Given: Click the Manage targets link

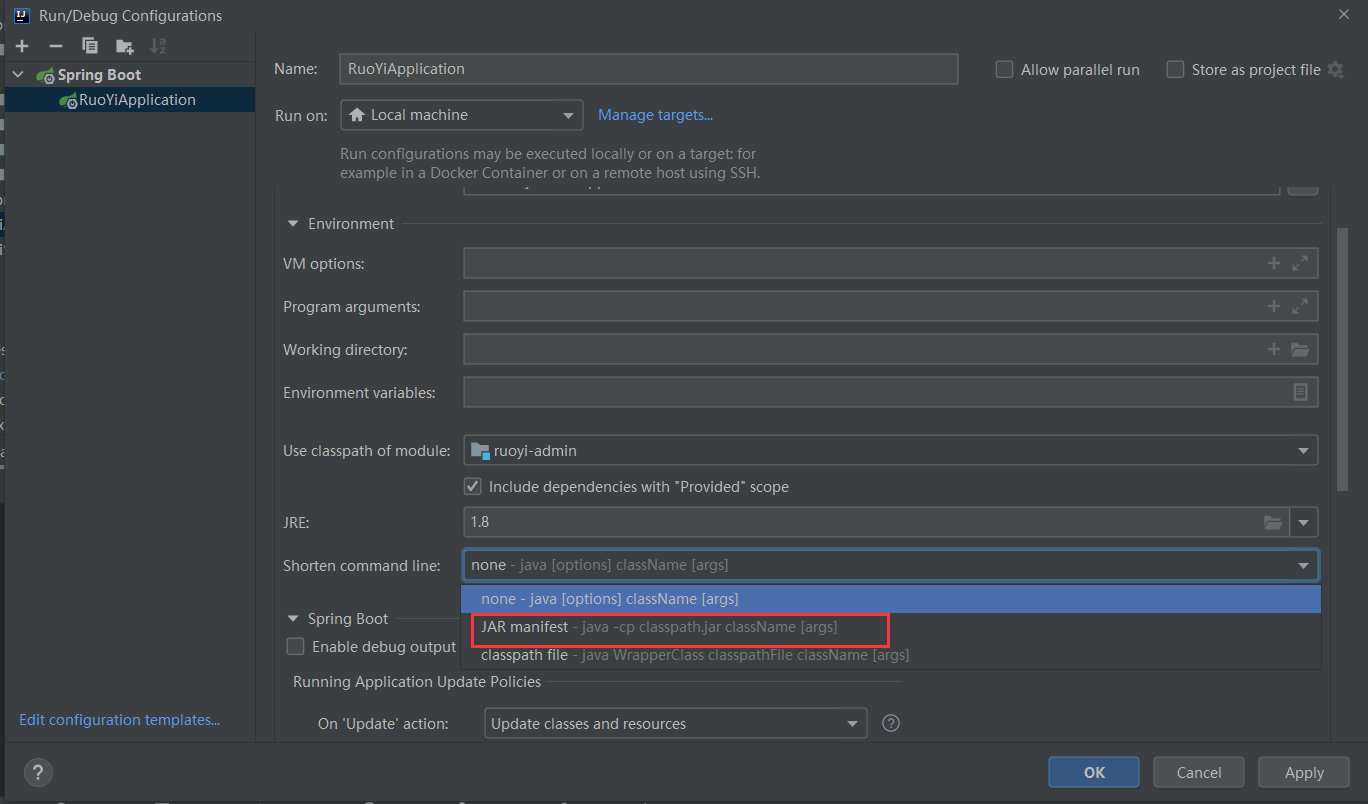Looking at the screenshot, I should pos(655,115).
